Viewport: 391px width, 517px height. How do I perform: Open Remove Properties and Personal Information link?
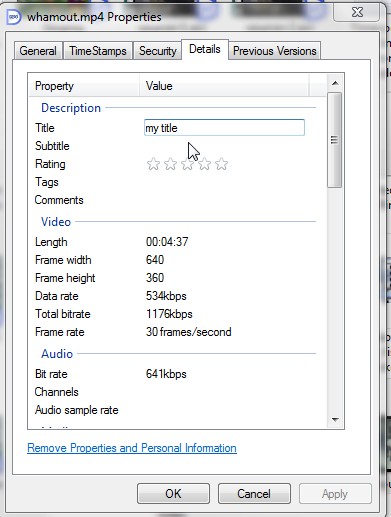132,448
